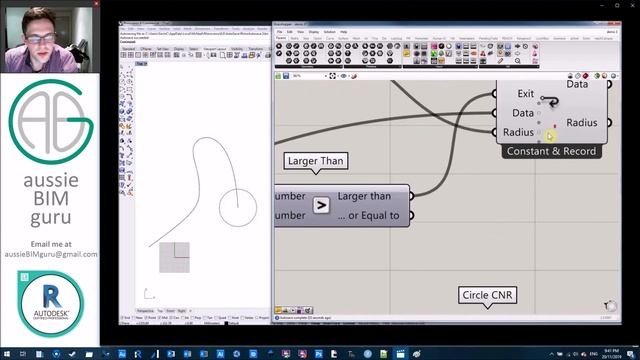Toggle Mid osnap checkbox in Rhino
The height and width of the screenshot is (360, 640).
click(x=160, y=318)
